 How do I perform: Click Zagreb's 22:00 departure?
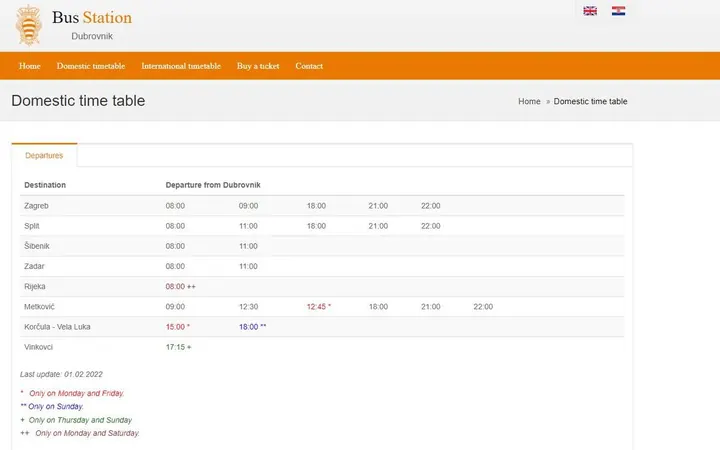pos(431,206)
